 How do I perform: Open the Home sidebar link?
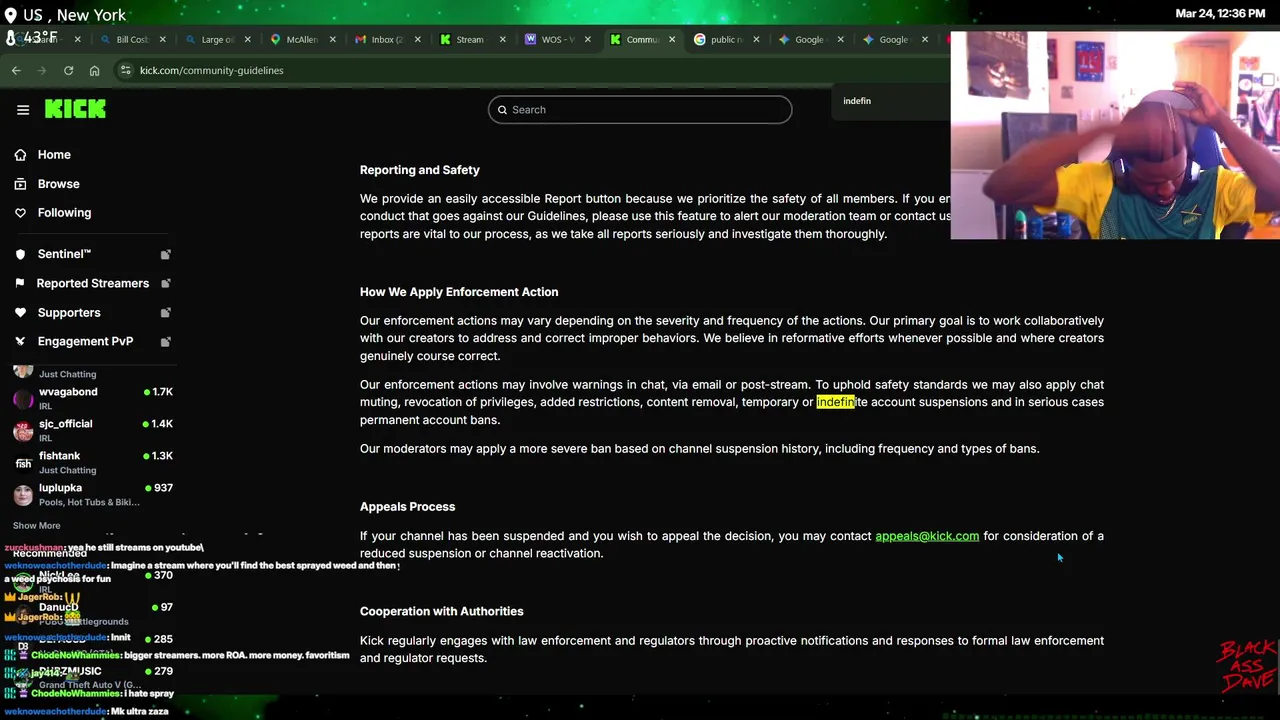point(54,155)
